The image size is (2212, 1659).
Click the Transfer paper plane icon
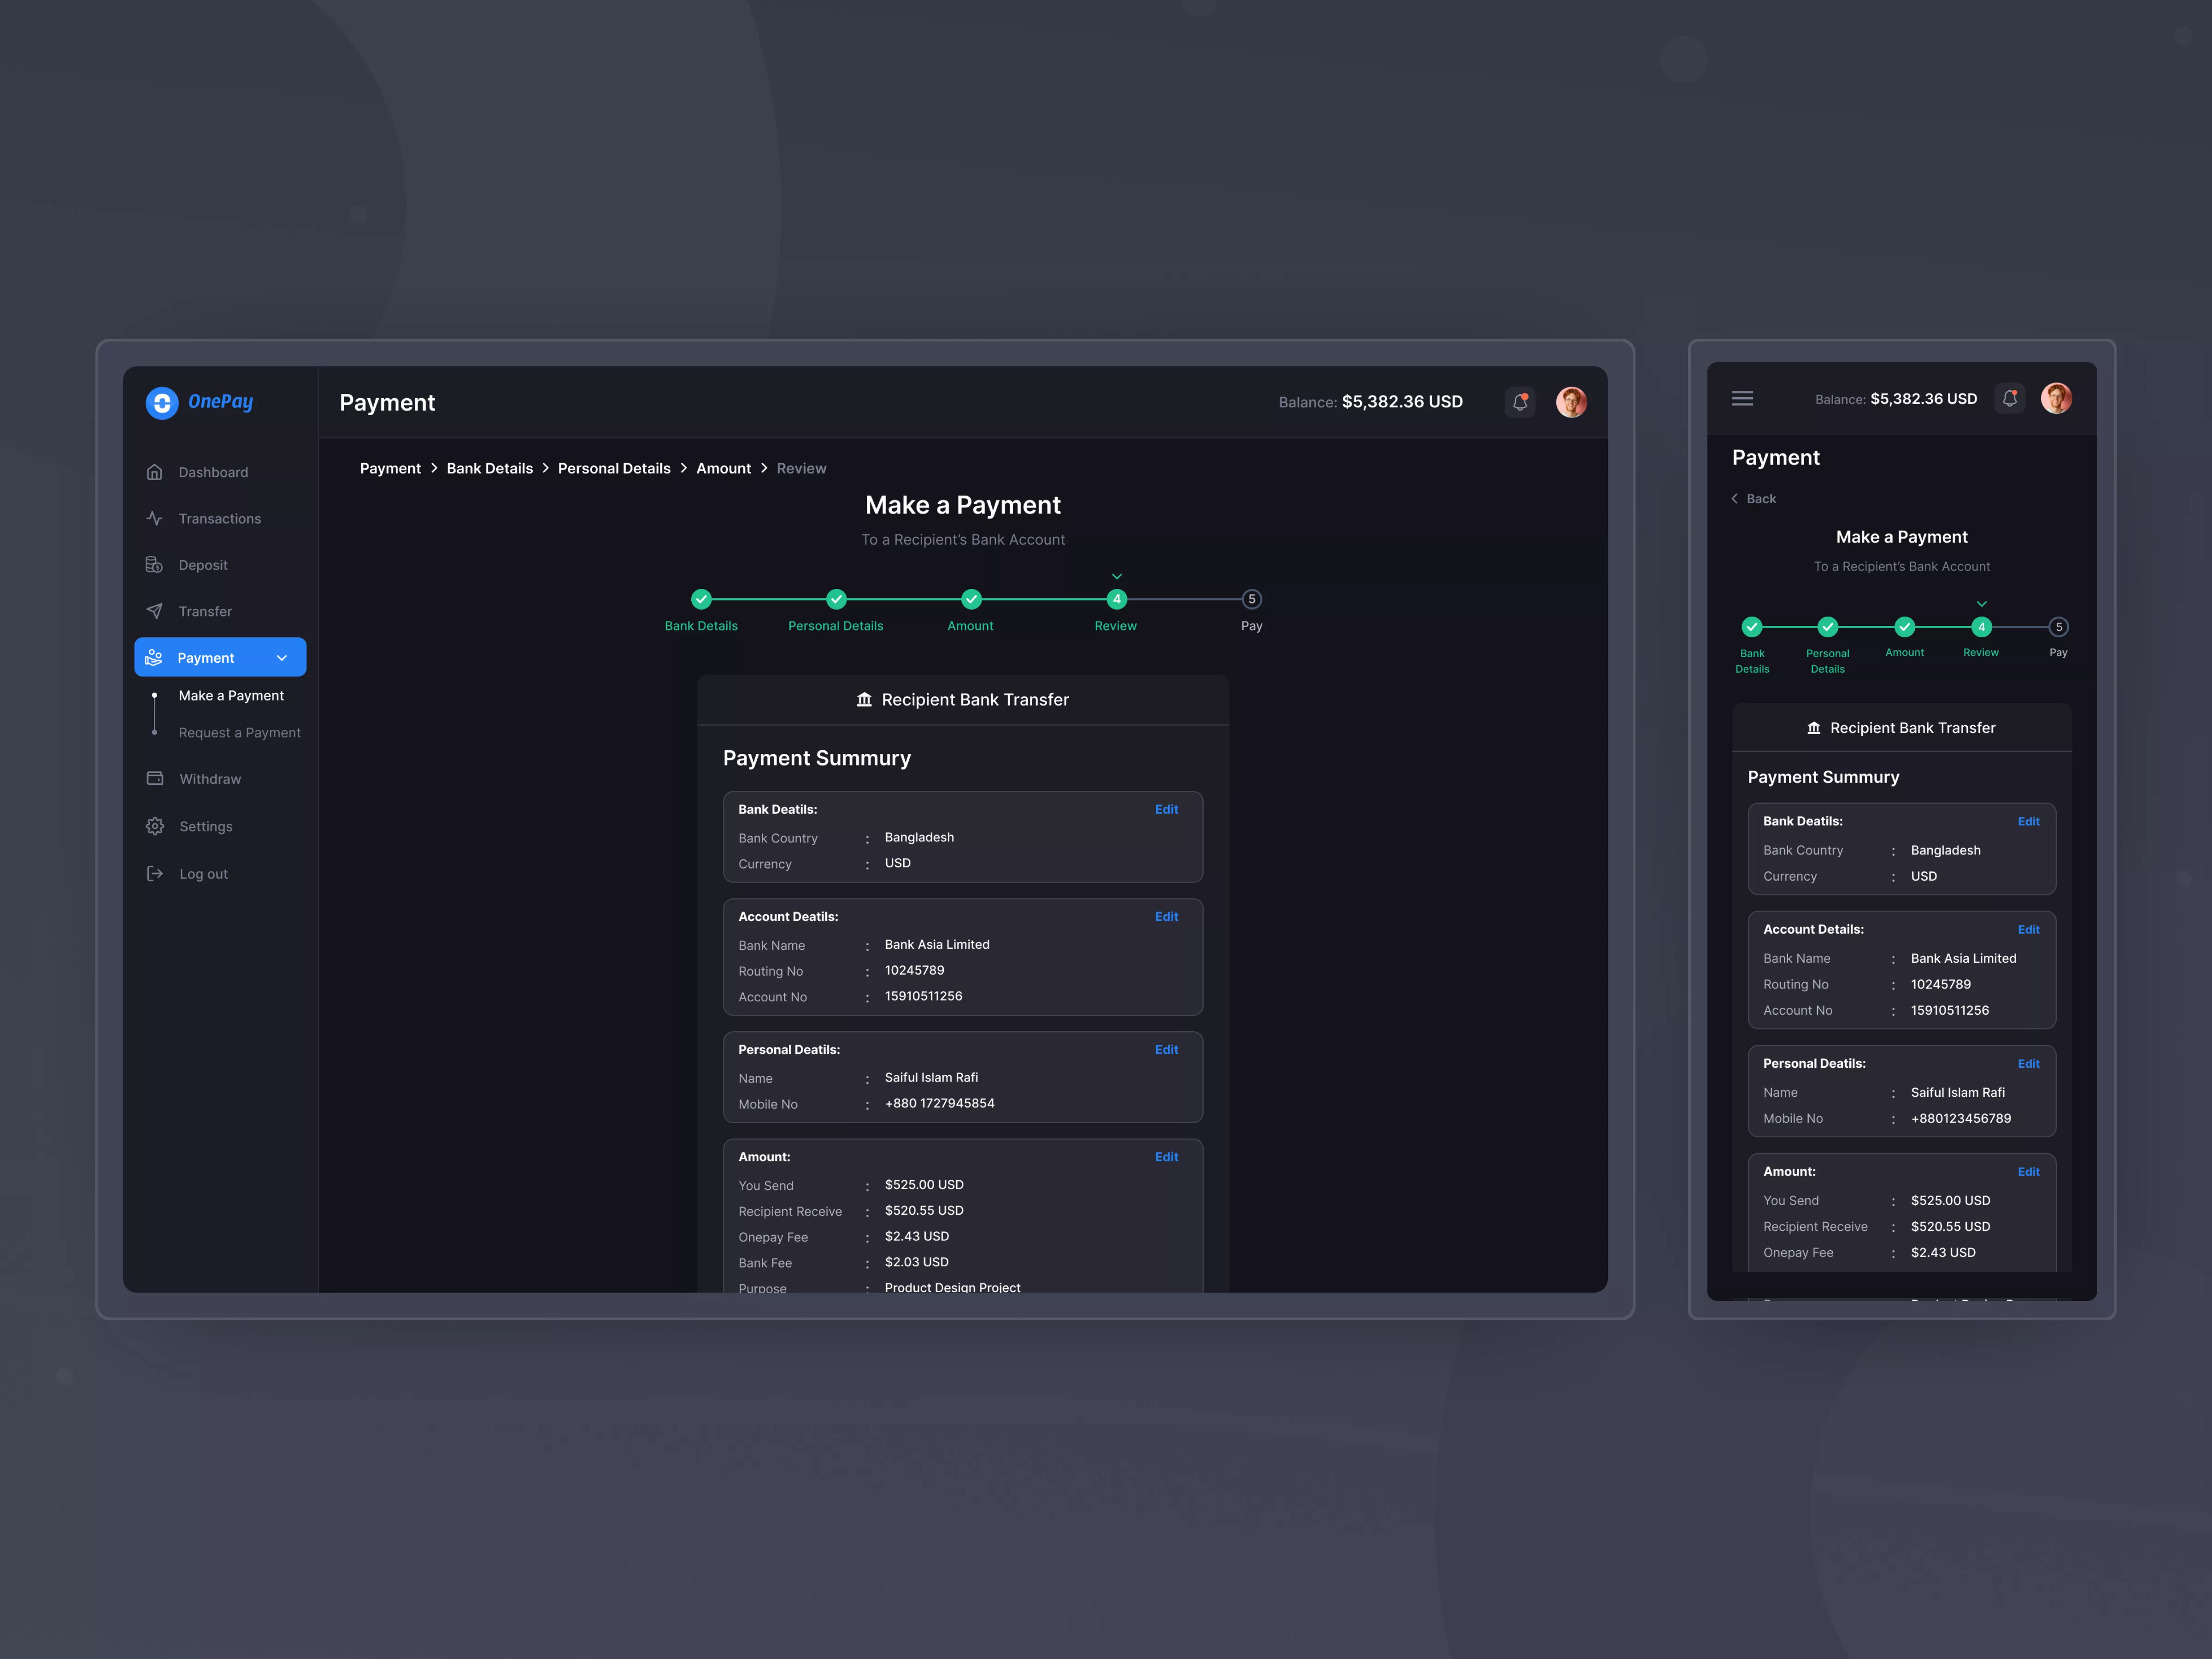pyautogui.click(x=154, y=611)
